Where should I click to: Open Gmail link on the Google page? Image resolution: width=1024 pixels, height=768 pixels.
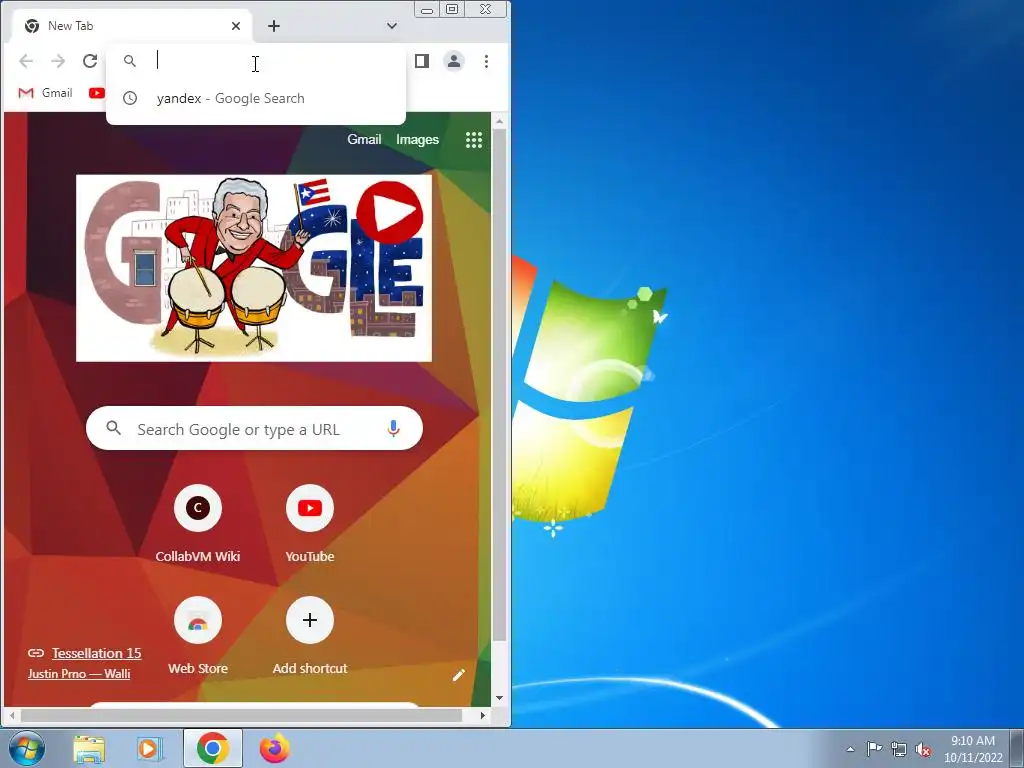tap(364, 139)
